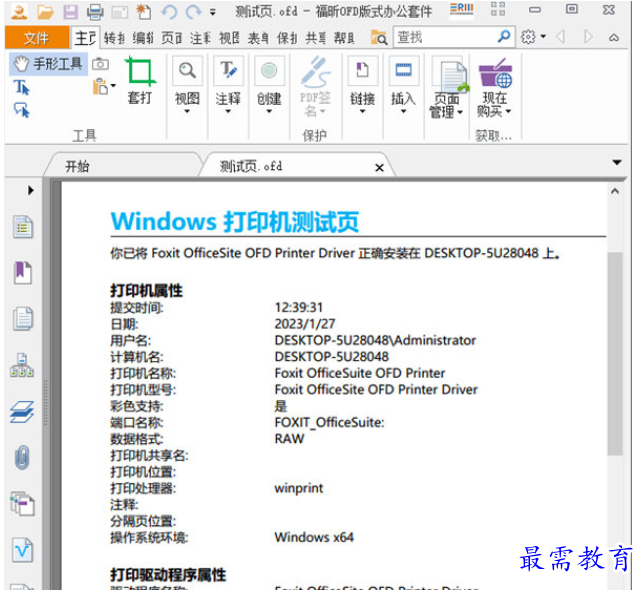Image resolution: width=641 pixels, height=590 pixels.
Task: Open a file with the folder icon
Action: pos(45,12)
